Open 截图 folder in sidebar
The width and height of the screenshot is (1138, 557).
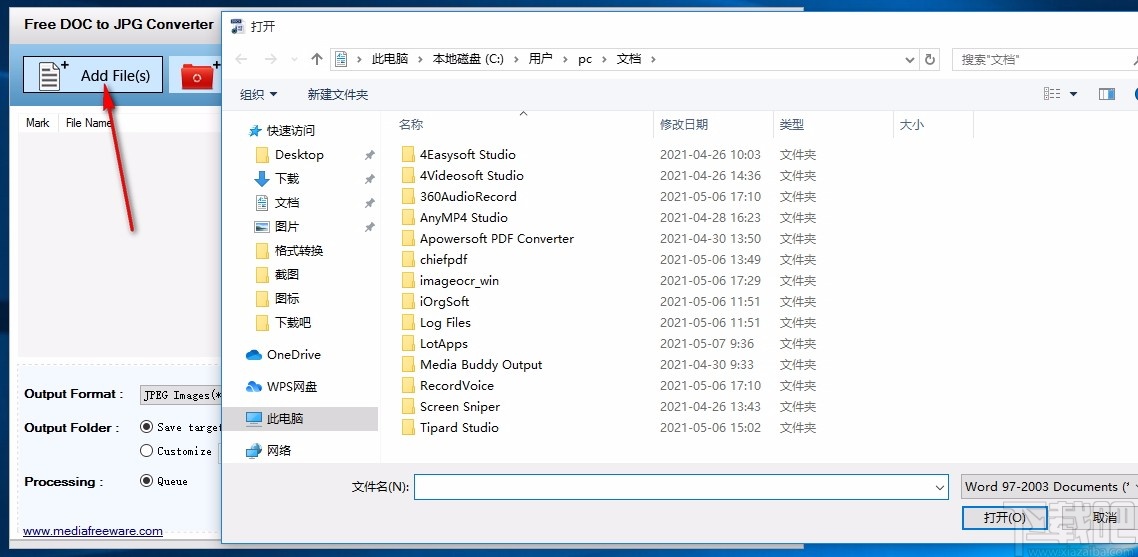[x=287, y=275]
